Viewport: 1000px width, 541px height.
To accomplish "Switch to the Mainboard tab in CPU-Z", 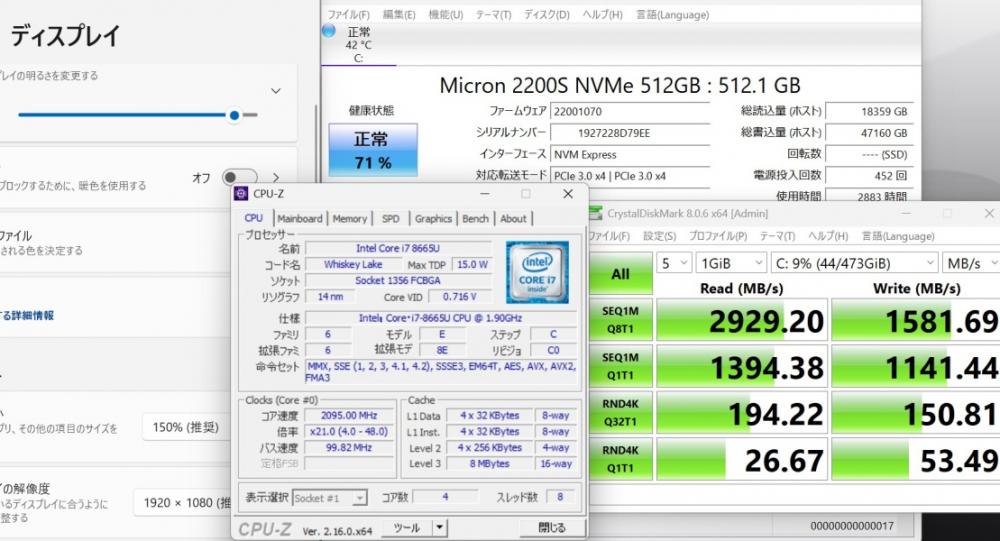I will 300,218.
